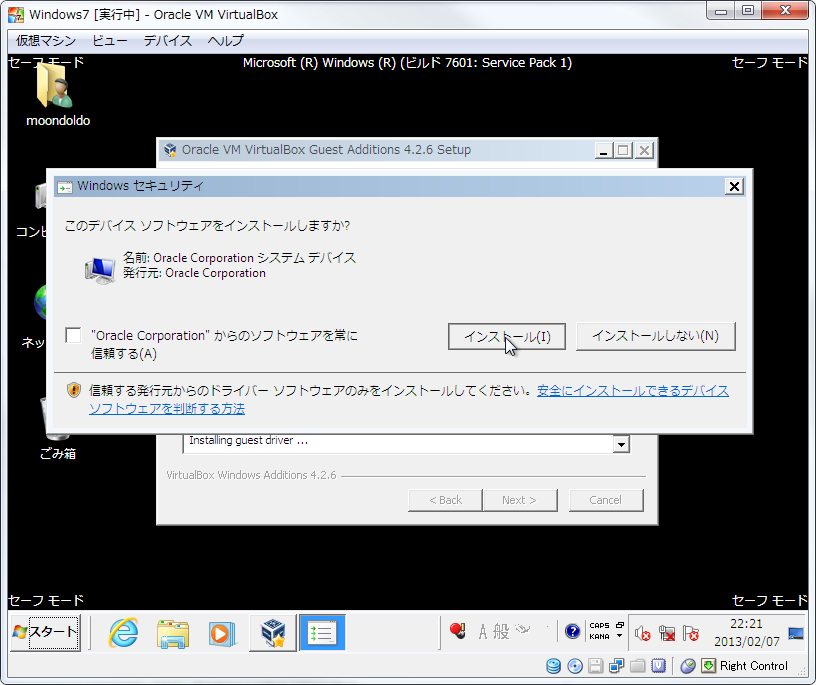
Task: Click the optical disc status icon
Action: tap(575, 666)
